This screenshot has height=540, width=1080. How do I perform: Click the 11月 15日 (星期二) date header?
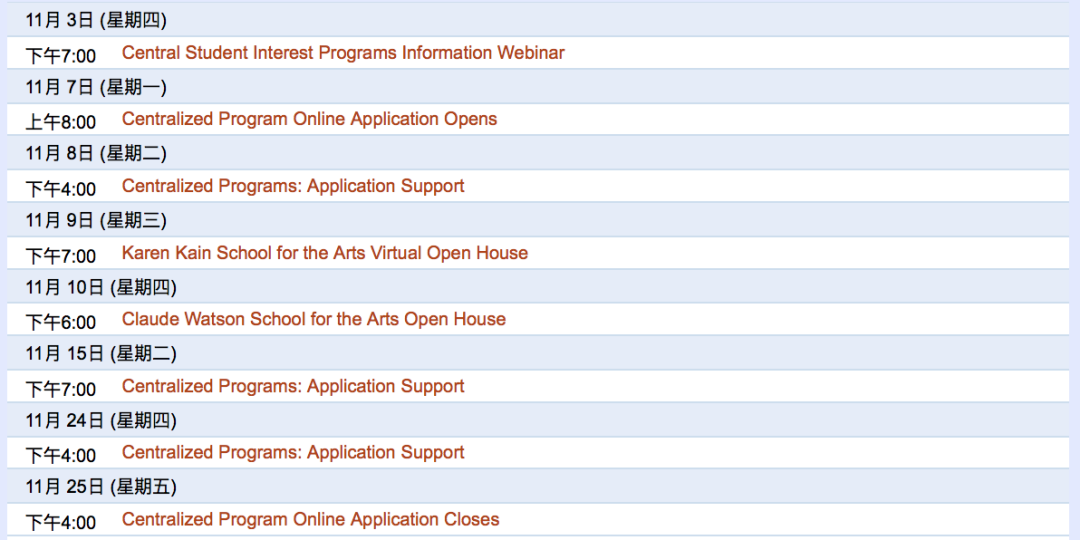pyautogui.click(x=101, y=353)
